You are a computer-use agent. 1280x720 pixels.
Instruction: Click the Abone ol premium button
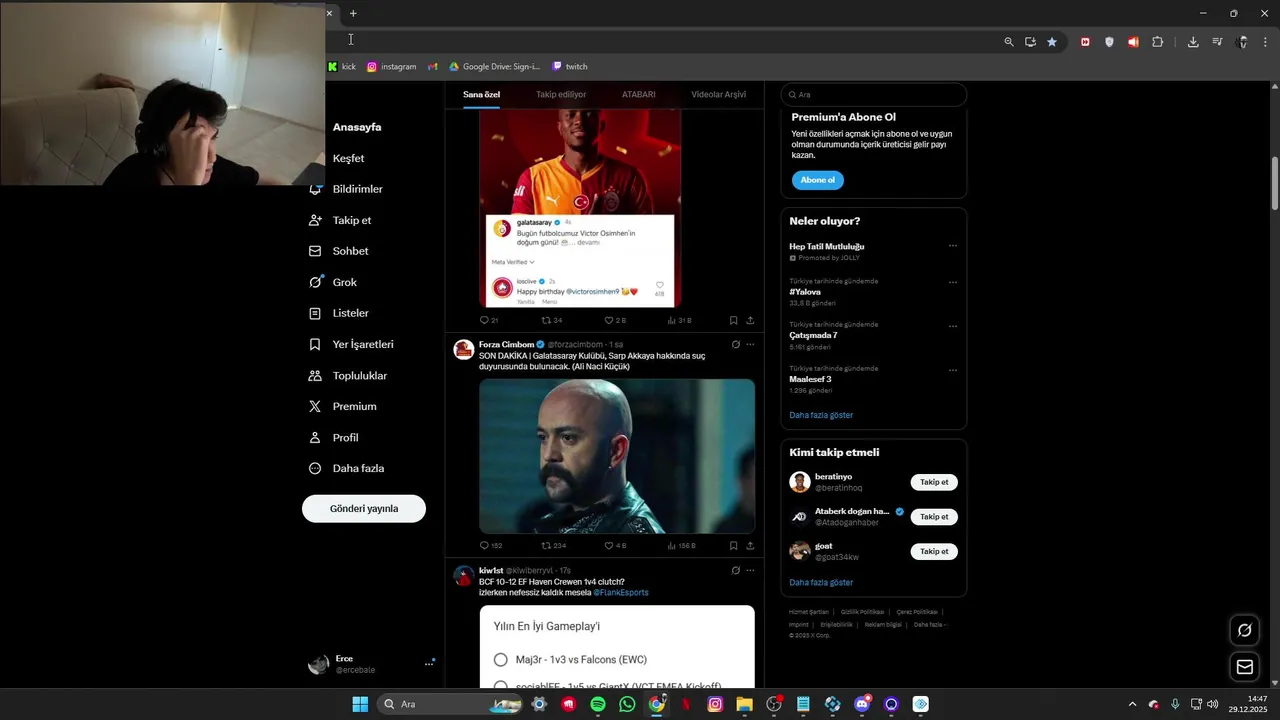(x=817, y=180)
